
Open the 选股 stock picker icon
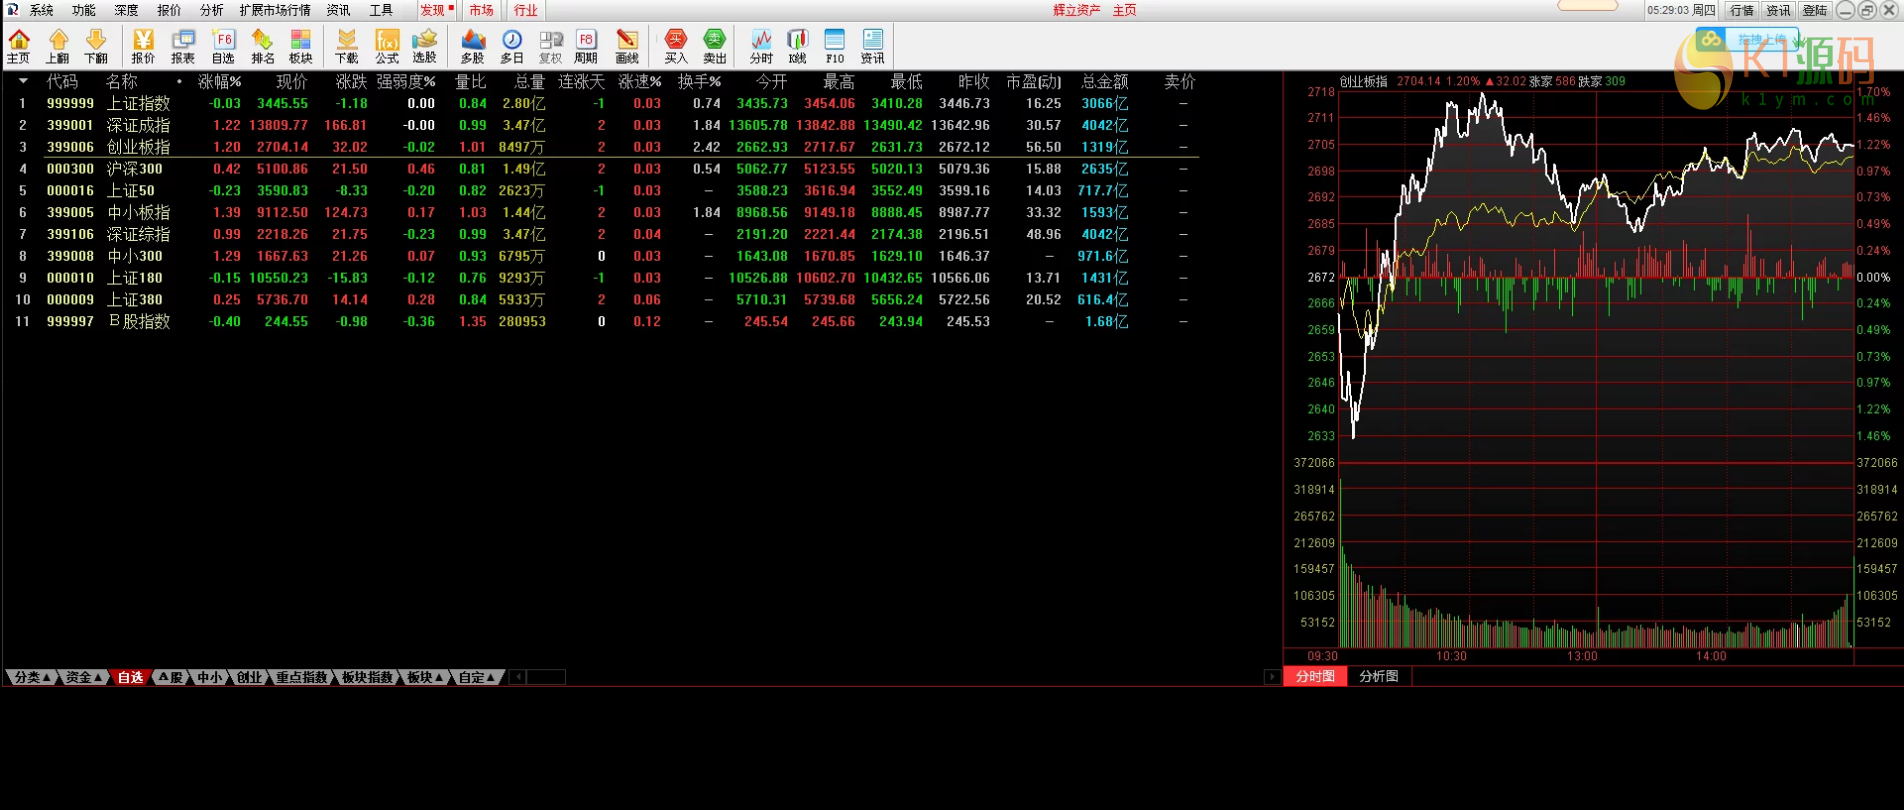point(425,46)
